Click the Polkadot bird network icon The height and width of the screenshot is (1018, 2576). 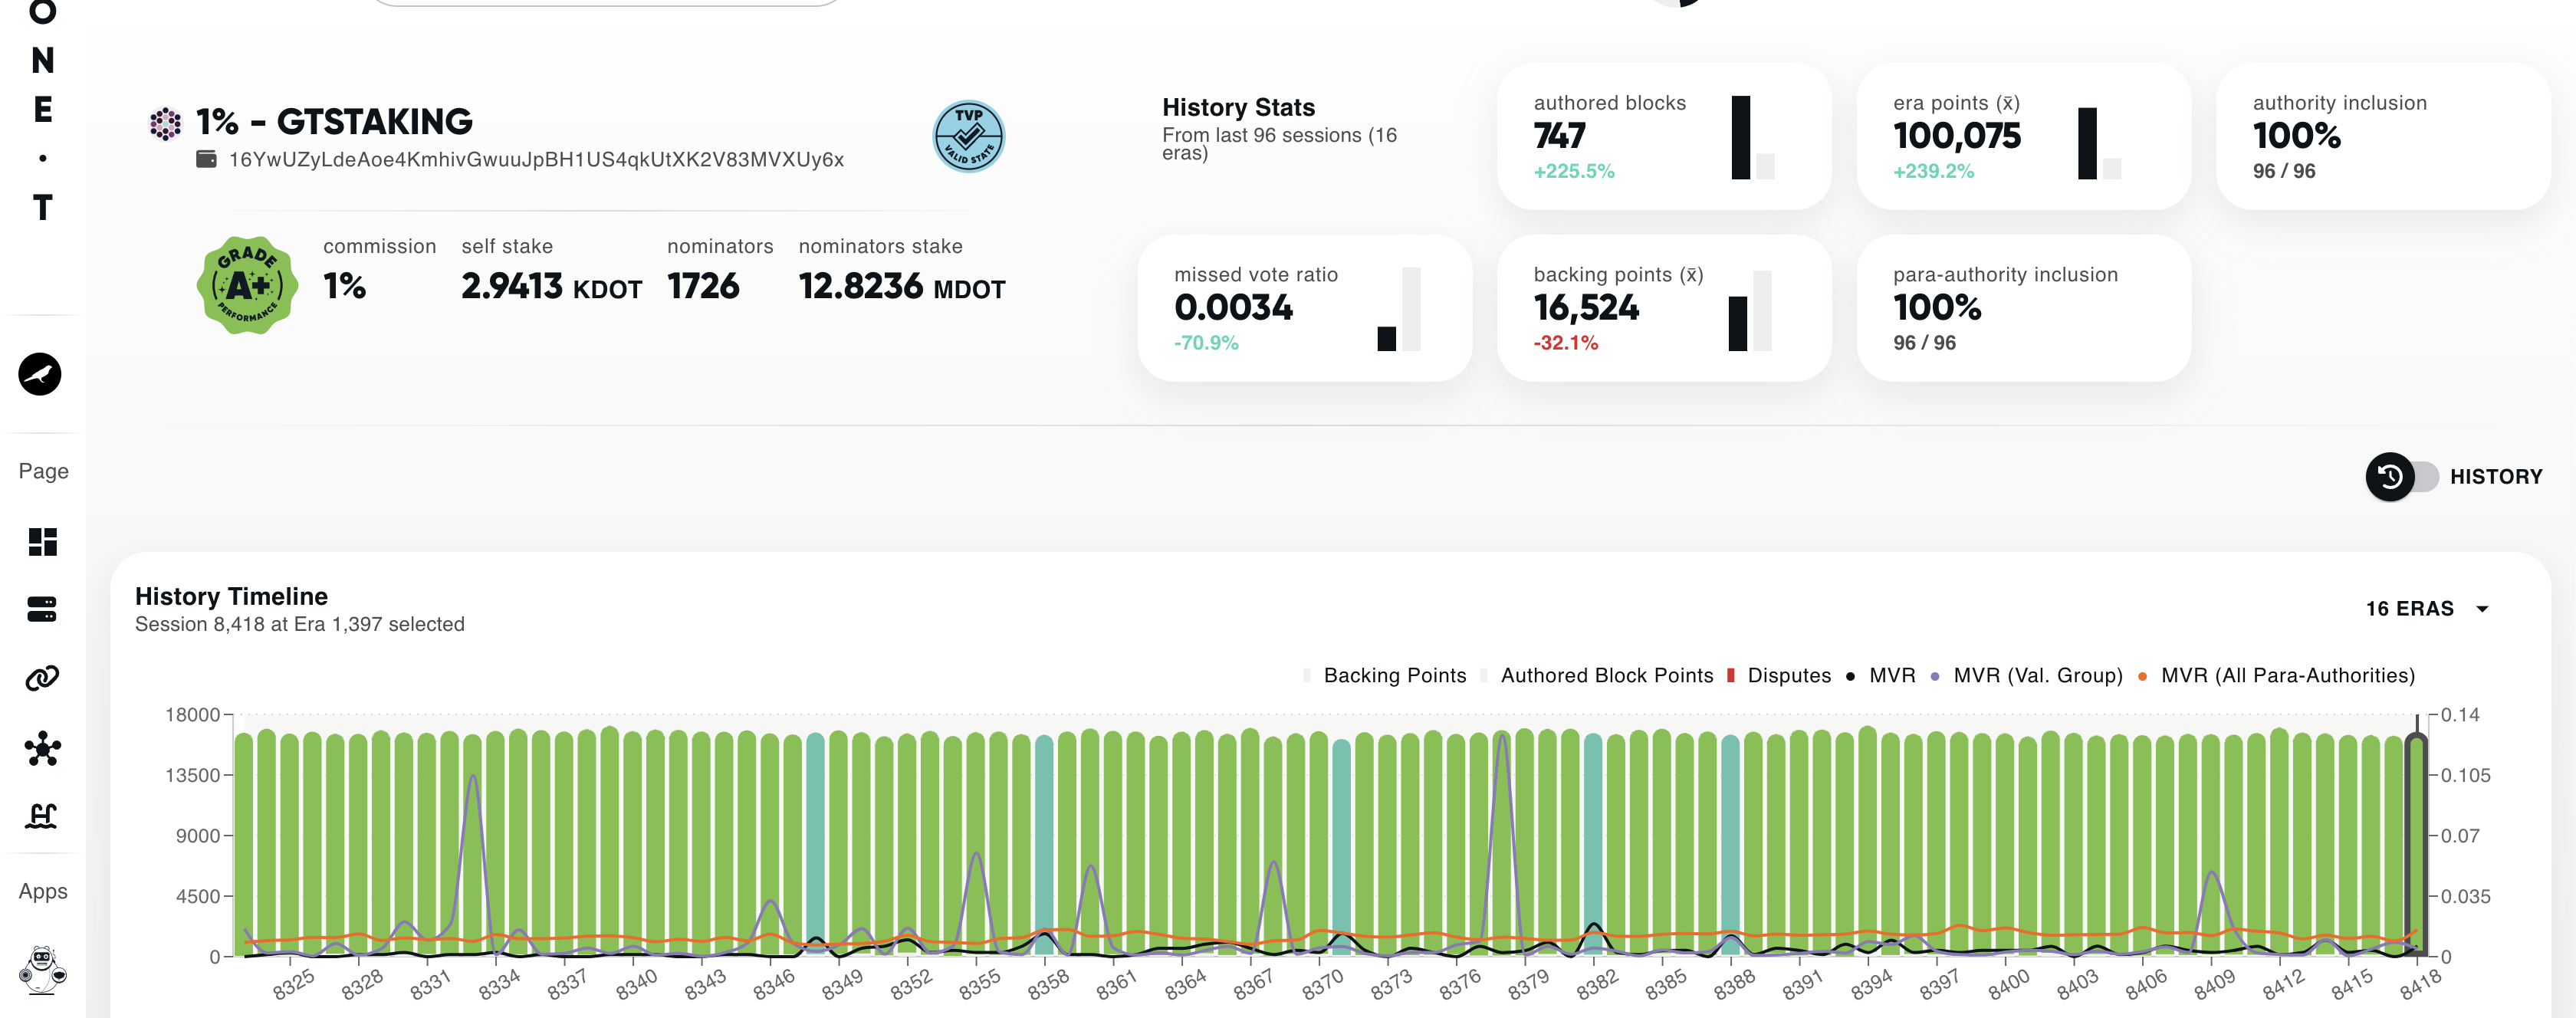click(40, 374)
